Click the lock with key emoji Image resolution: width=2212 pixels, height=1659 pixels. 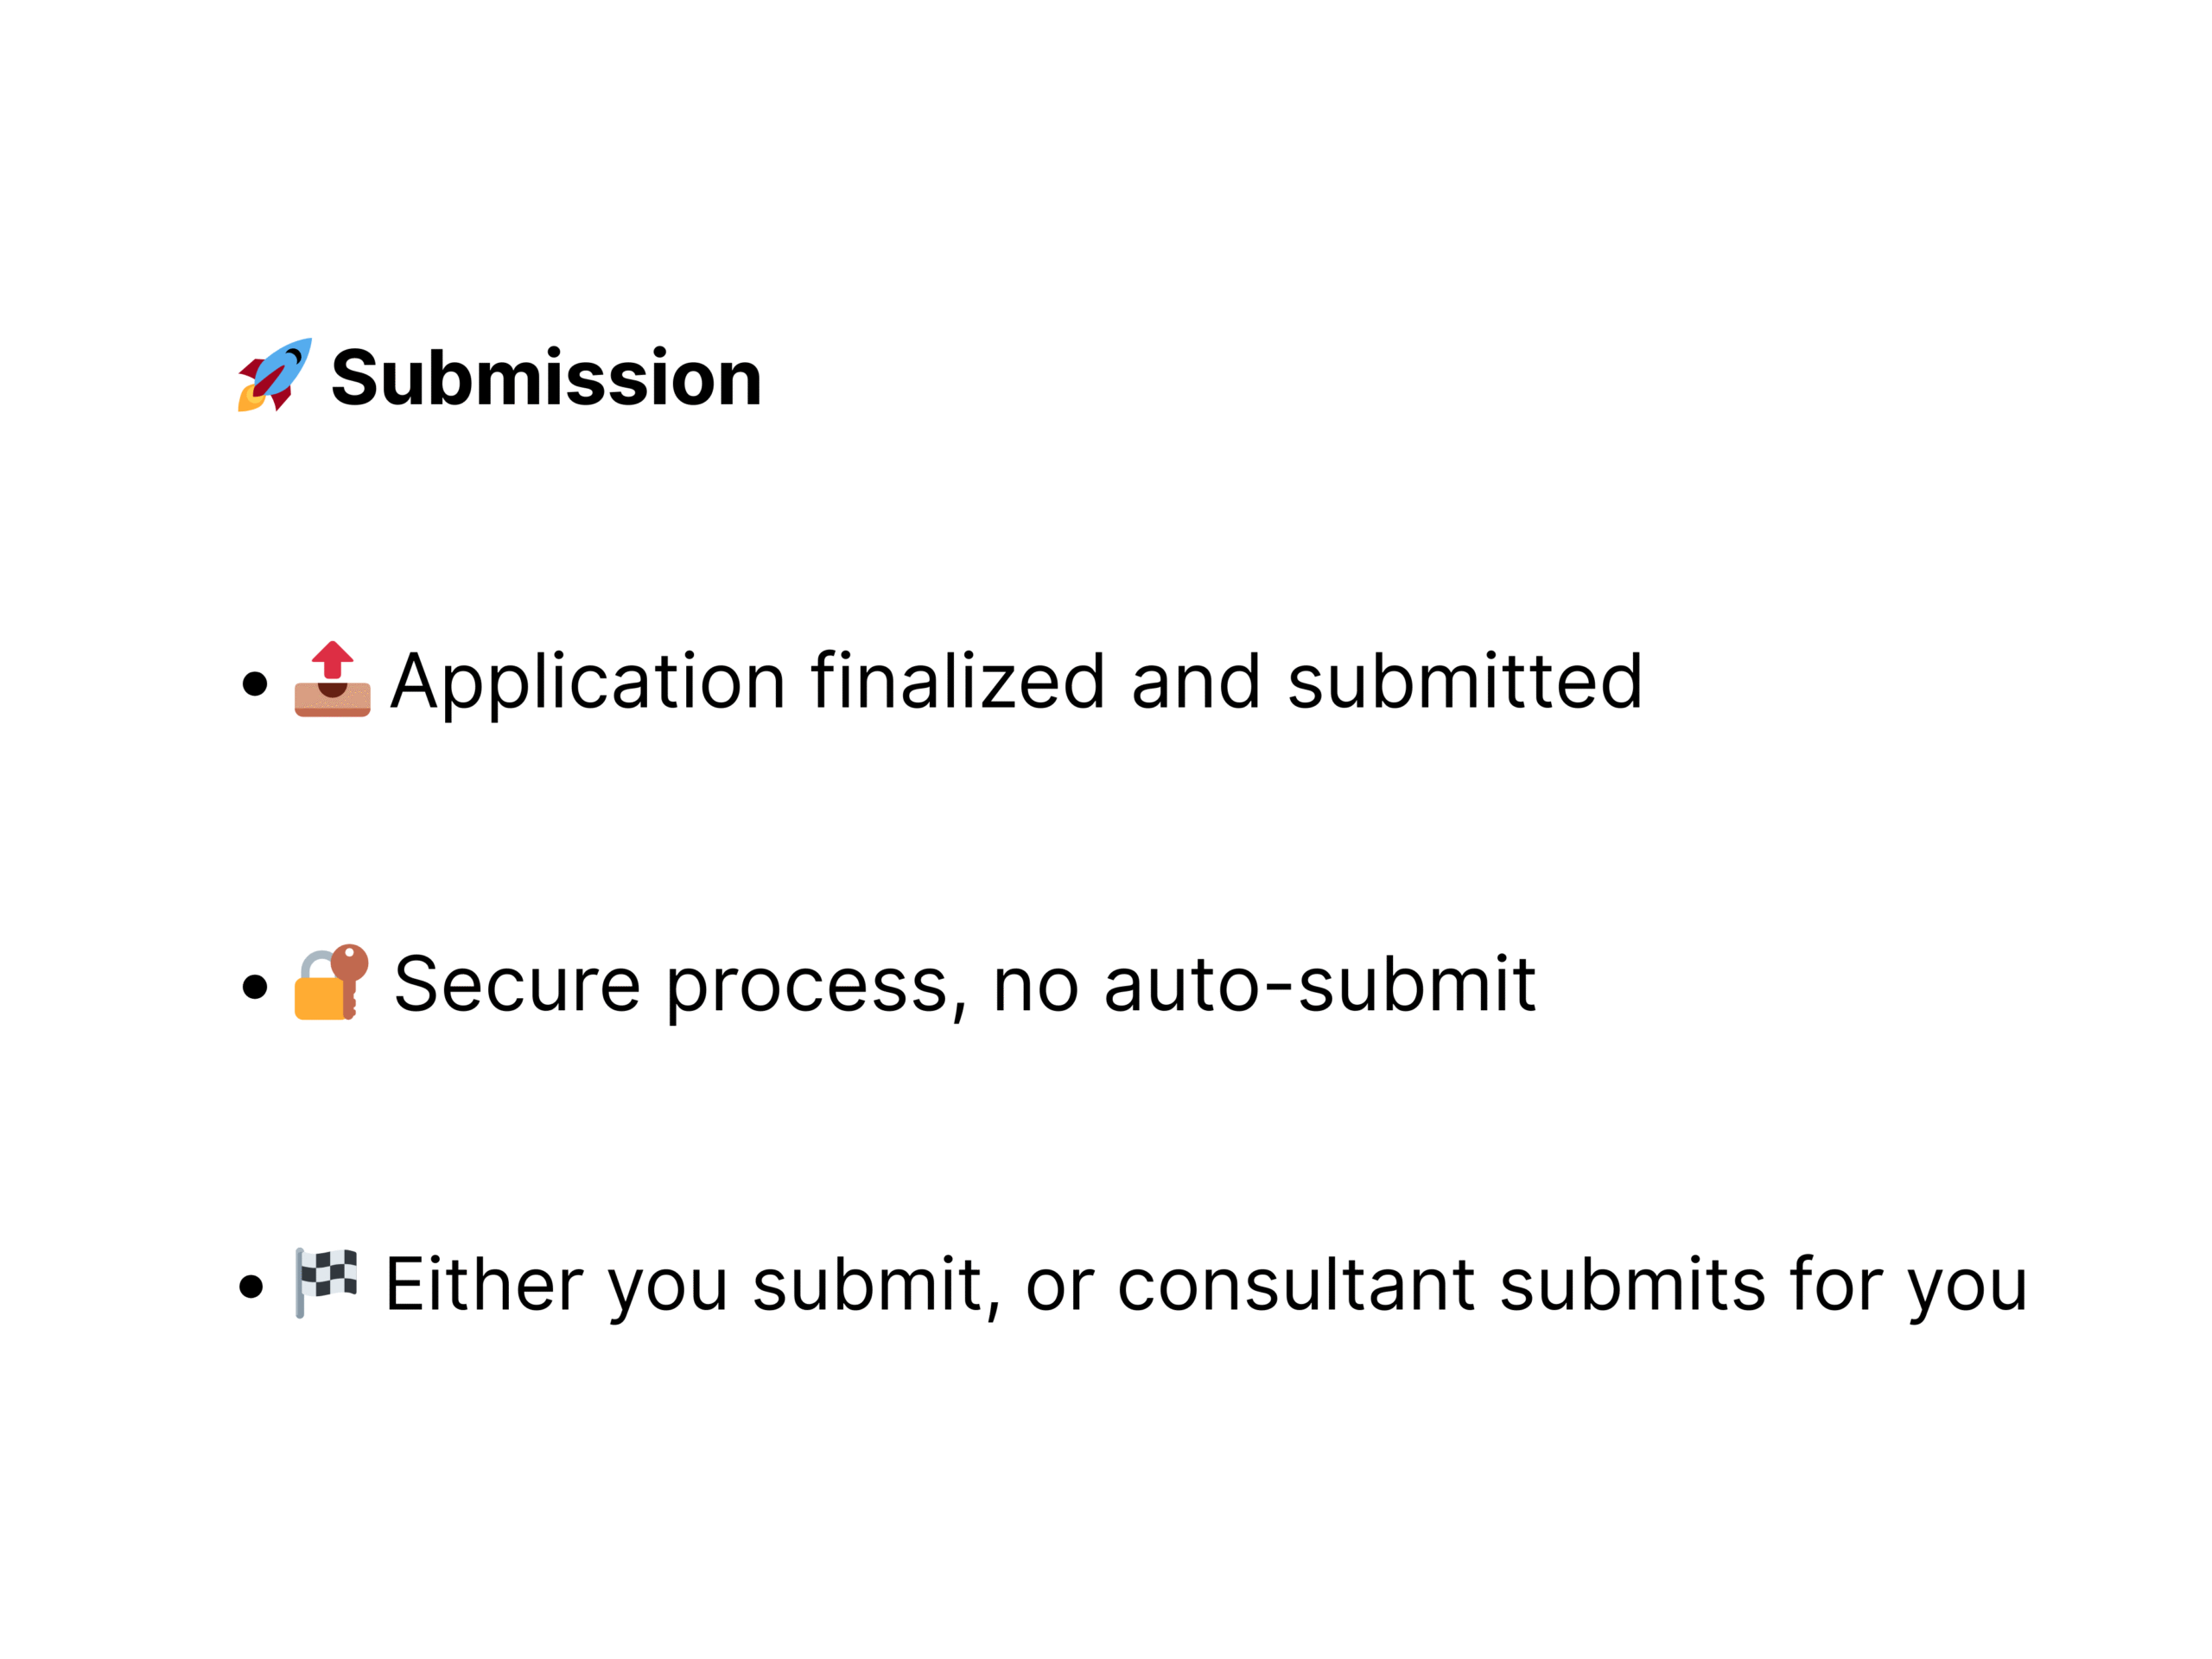click(331, 982)
